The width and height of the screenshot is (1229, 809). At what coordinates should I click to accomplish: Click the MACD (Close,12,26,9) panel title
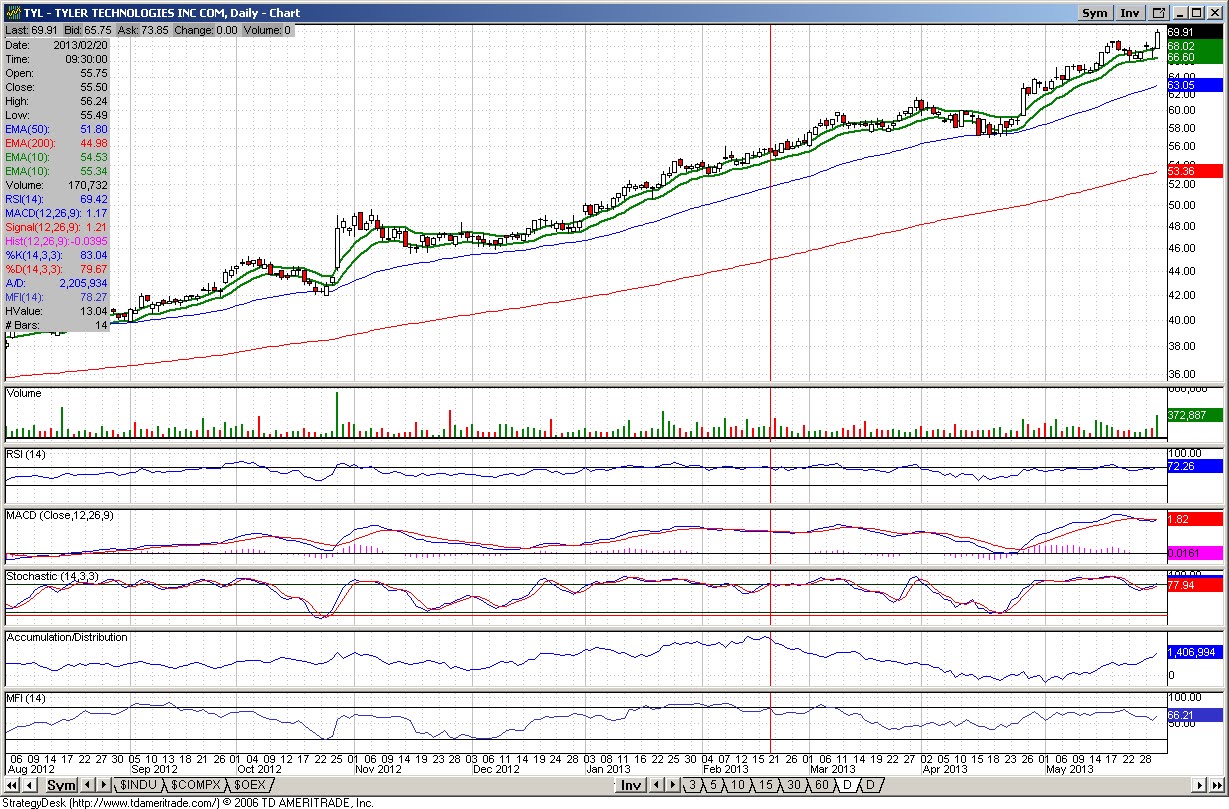click(60, 515)
